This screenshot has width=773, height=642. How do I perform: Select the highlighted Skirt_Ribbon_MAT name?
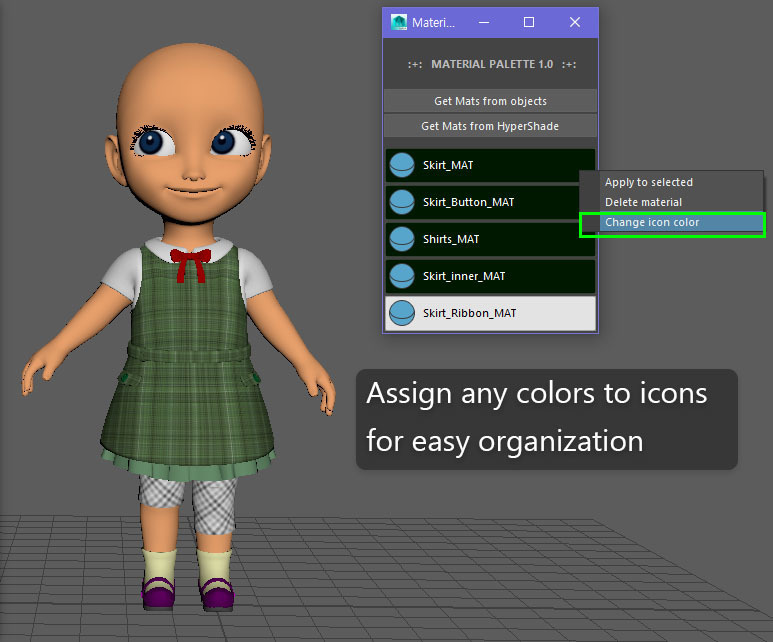[x=469, y=313]
